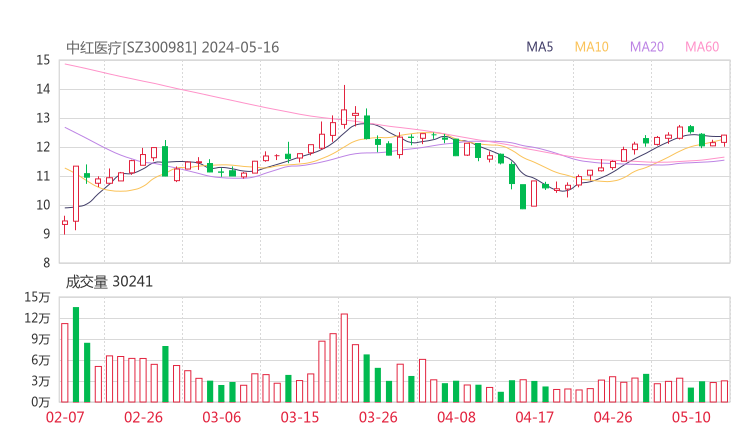
Task: Click the price axis value 14
Action: [43, 89]
